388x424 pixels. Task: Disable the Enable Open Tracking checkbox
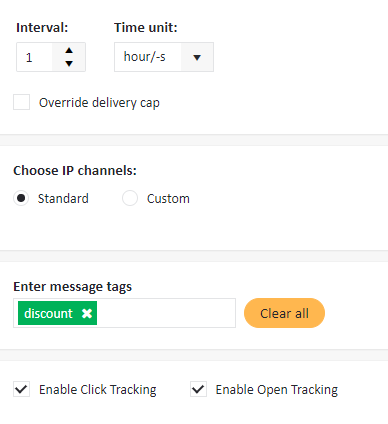tap(198, 389)
